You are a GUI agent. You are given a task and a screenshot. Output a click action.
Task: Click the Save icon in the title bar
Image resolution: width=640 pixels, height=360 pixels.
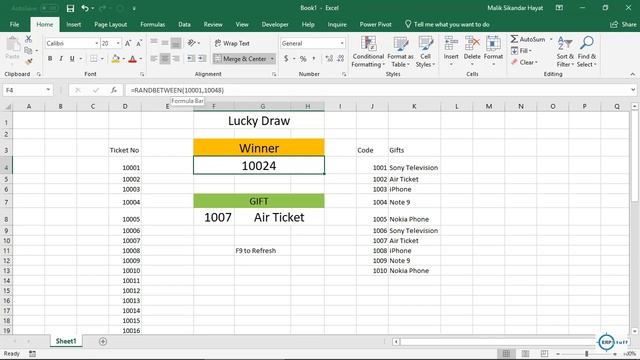coord(70,8)
